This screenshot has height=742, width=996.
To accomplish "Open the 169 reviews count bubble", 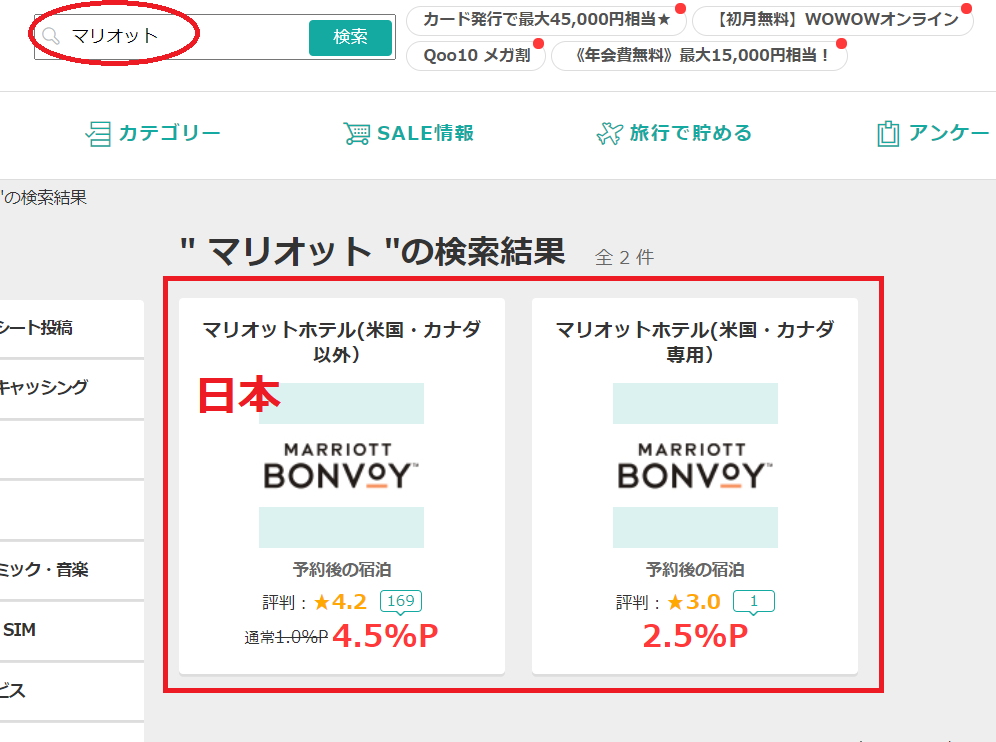I will [400, 602].
